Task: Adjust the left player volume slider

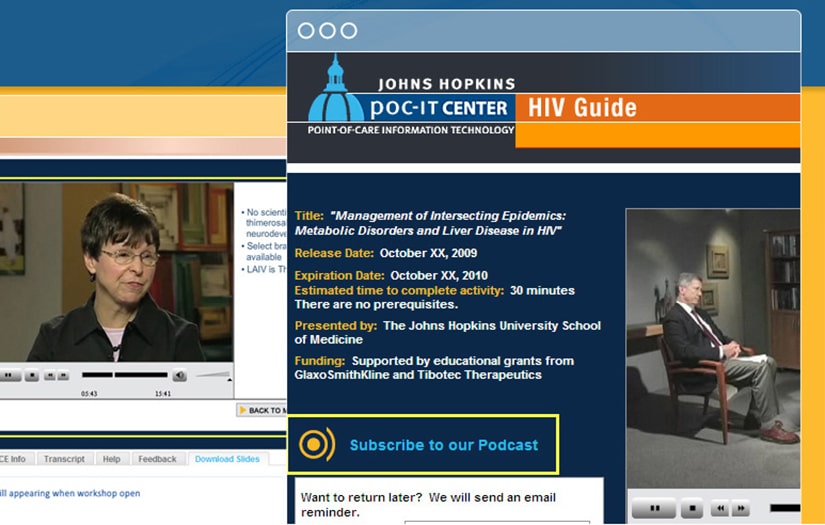Action: [x=213, y=375]
